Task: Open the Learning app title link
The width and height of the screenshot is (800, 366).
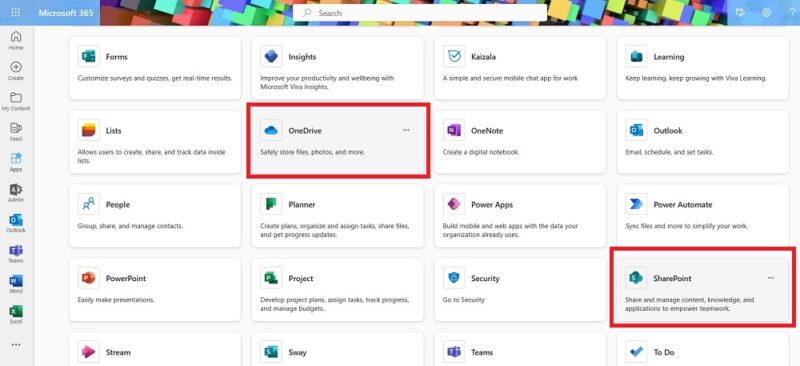Action: [x=669, y=57]
